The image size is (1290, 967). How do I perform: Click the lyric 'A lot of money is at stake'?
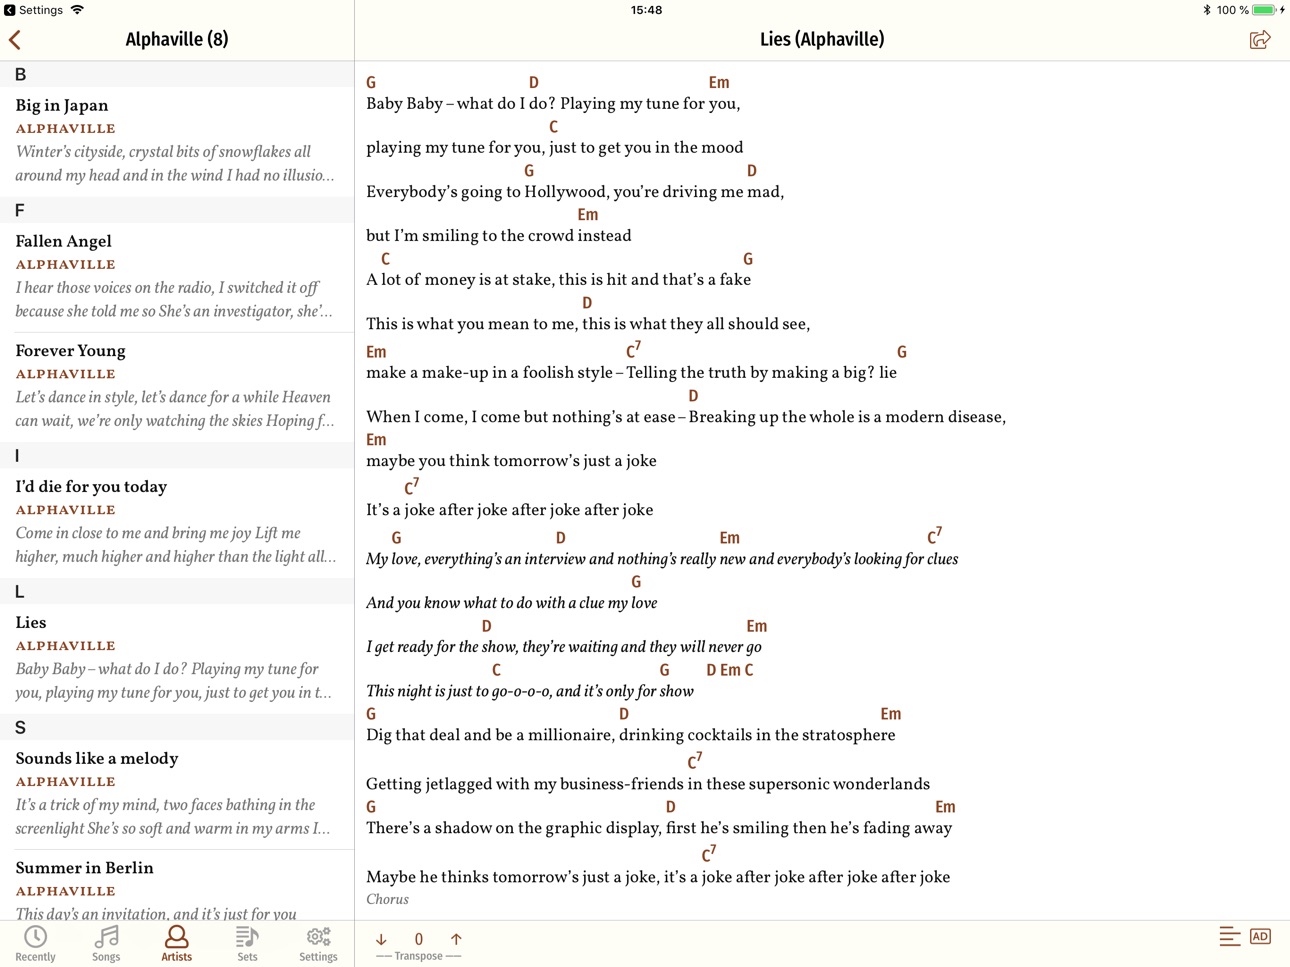460,281
